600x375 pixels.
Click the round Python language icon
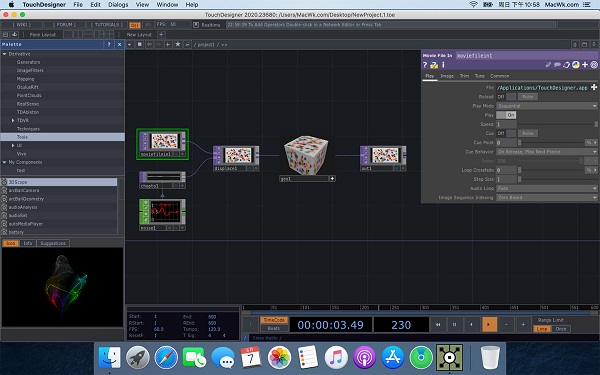(576, 65)
